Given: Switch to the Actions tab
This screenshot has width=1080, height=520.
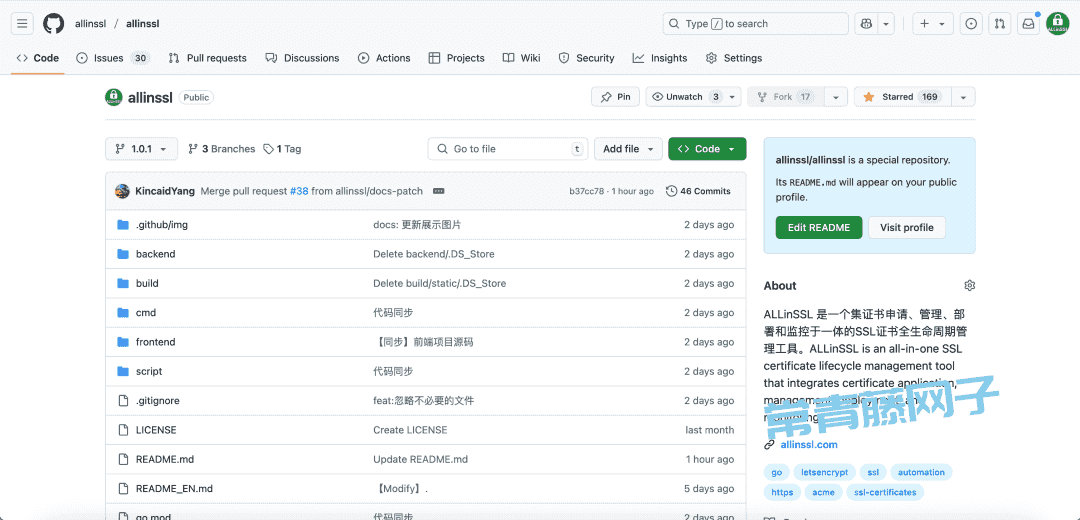Looking at the screenshot, I should pyautogui.click(x=384, y=58).
